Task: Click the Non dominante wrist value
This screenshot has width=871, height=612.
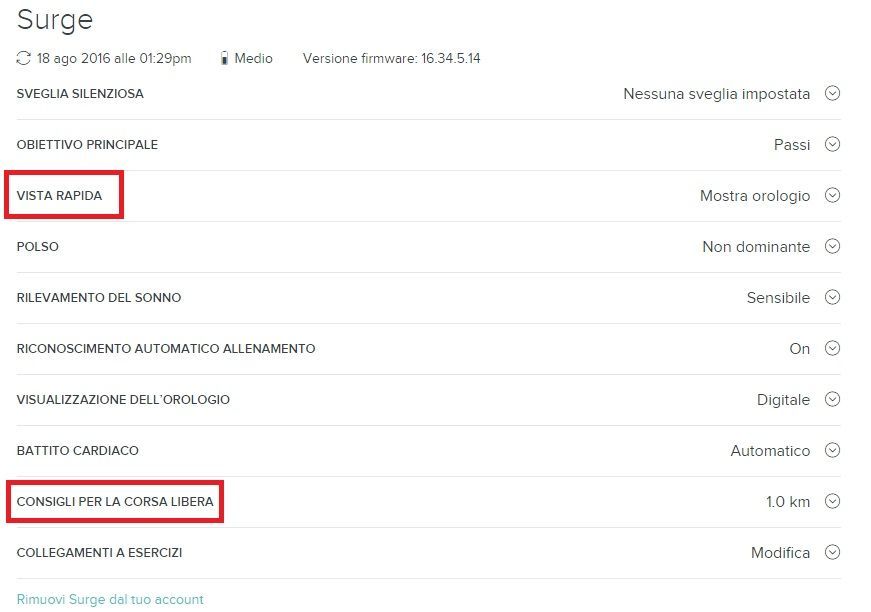Action: coord(756,247)
